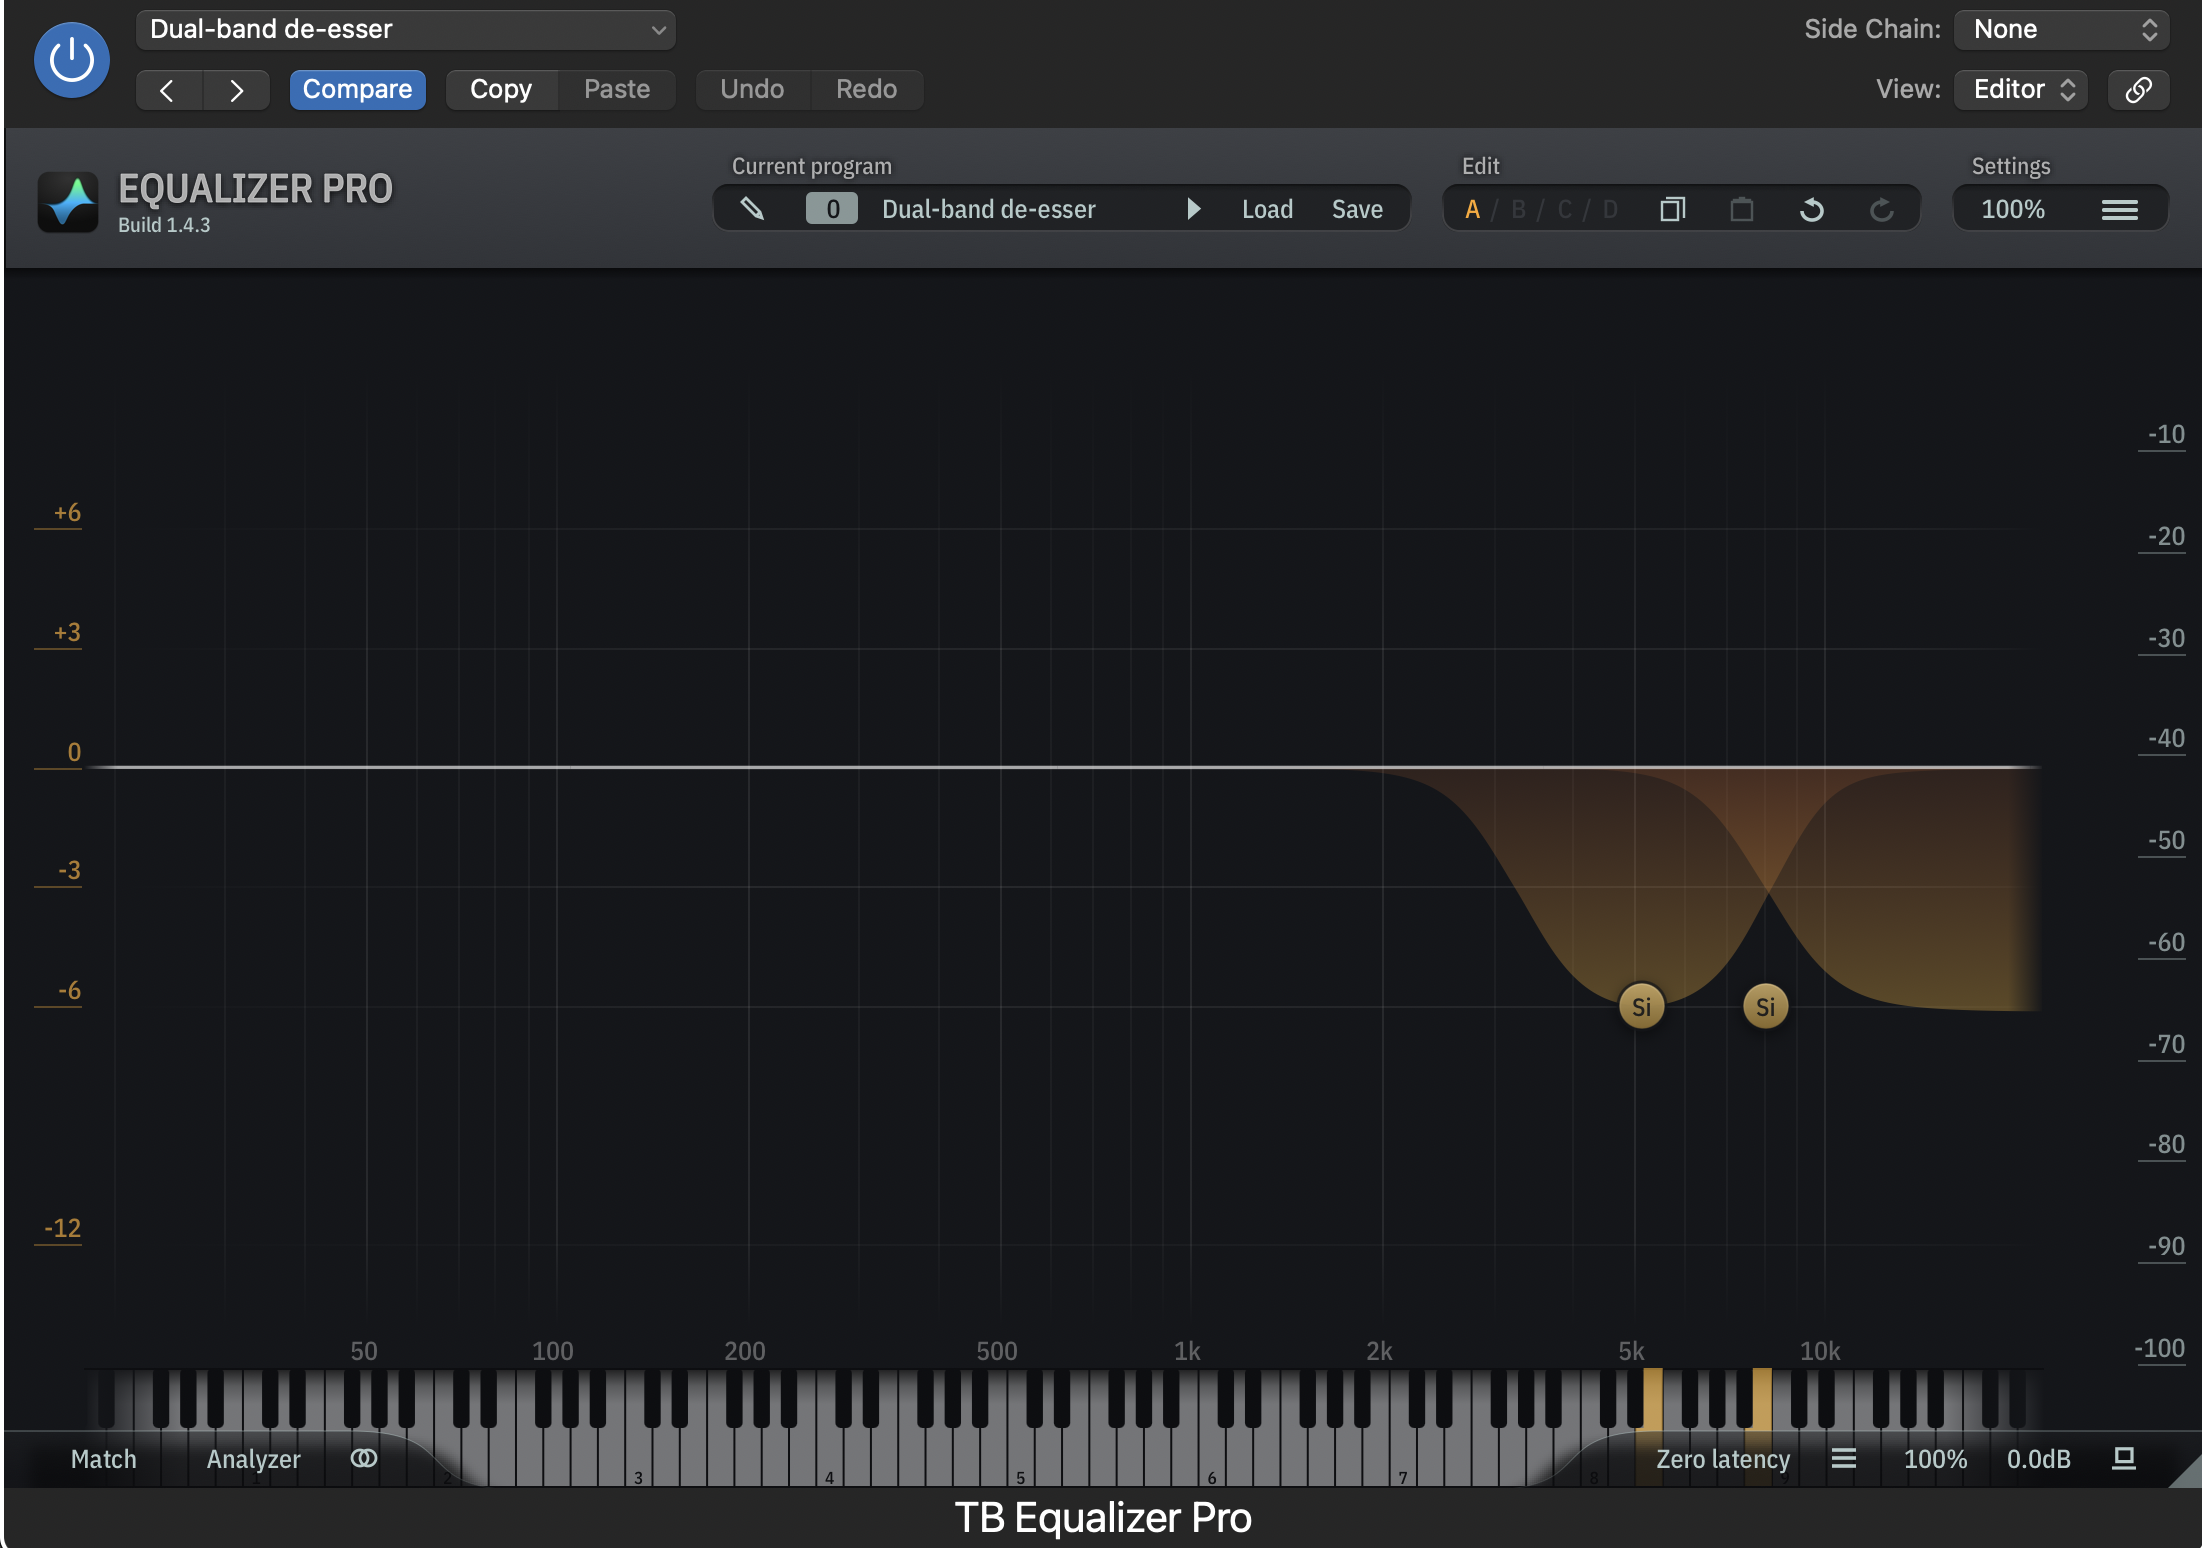
Task: Click the 1k frequency label
Action: (1187, 1351)
